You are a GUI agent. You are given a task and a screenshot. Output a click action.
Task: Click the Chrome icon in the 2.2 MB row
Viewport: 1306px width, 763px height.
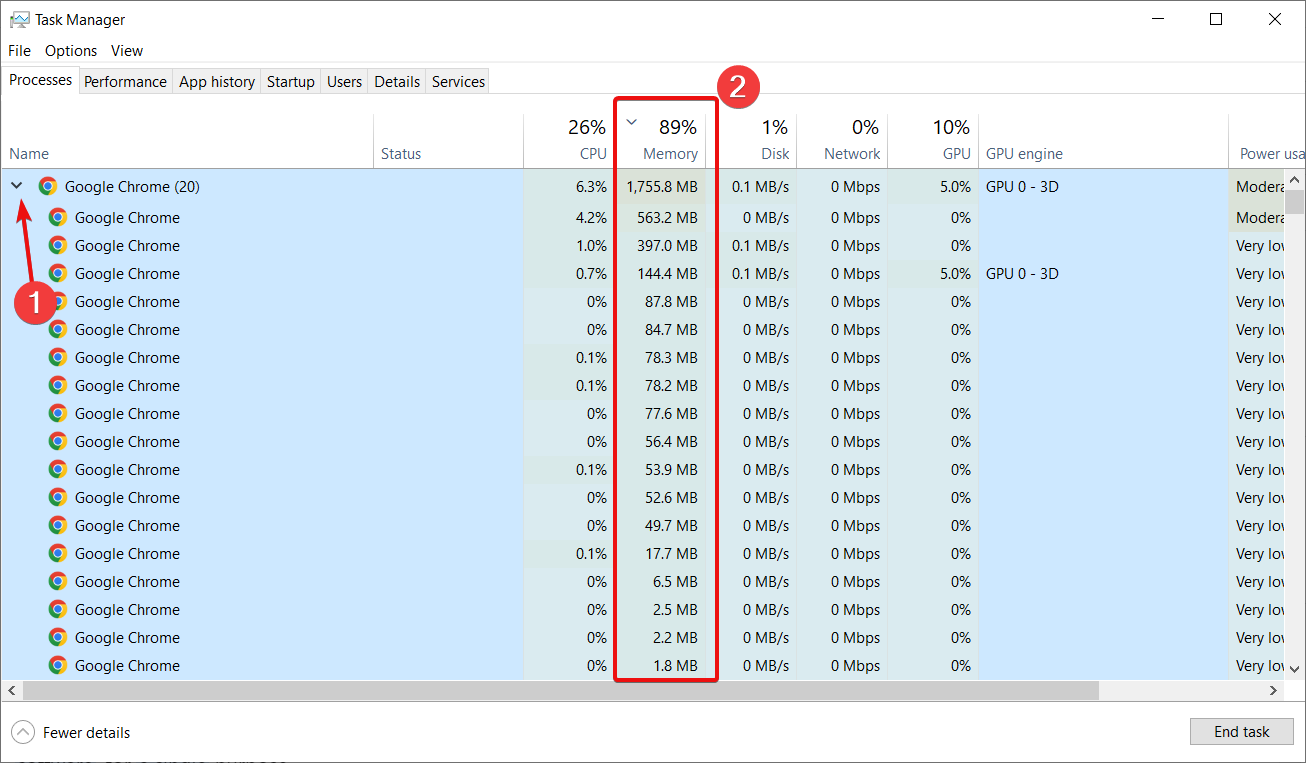coord(58,638)
